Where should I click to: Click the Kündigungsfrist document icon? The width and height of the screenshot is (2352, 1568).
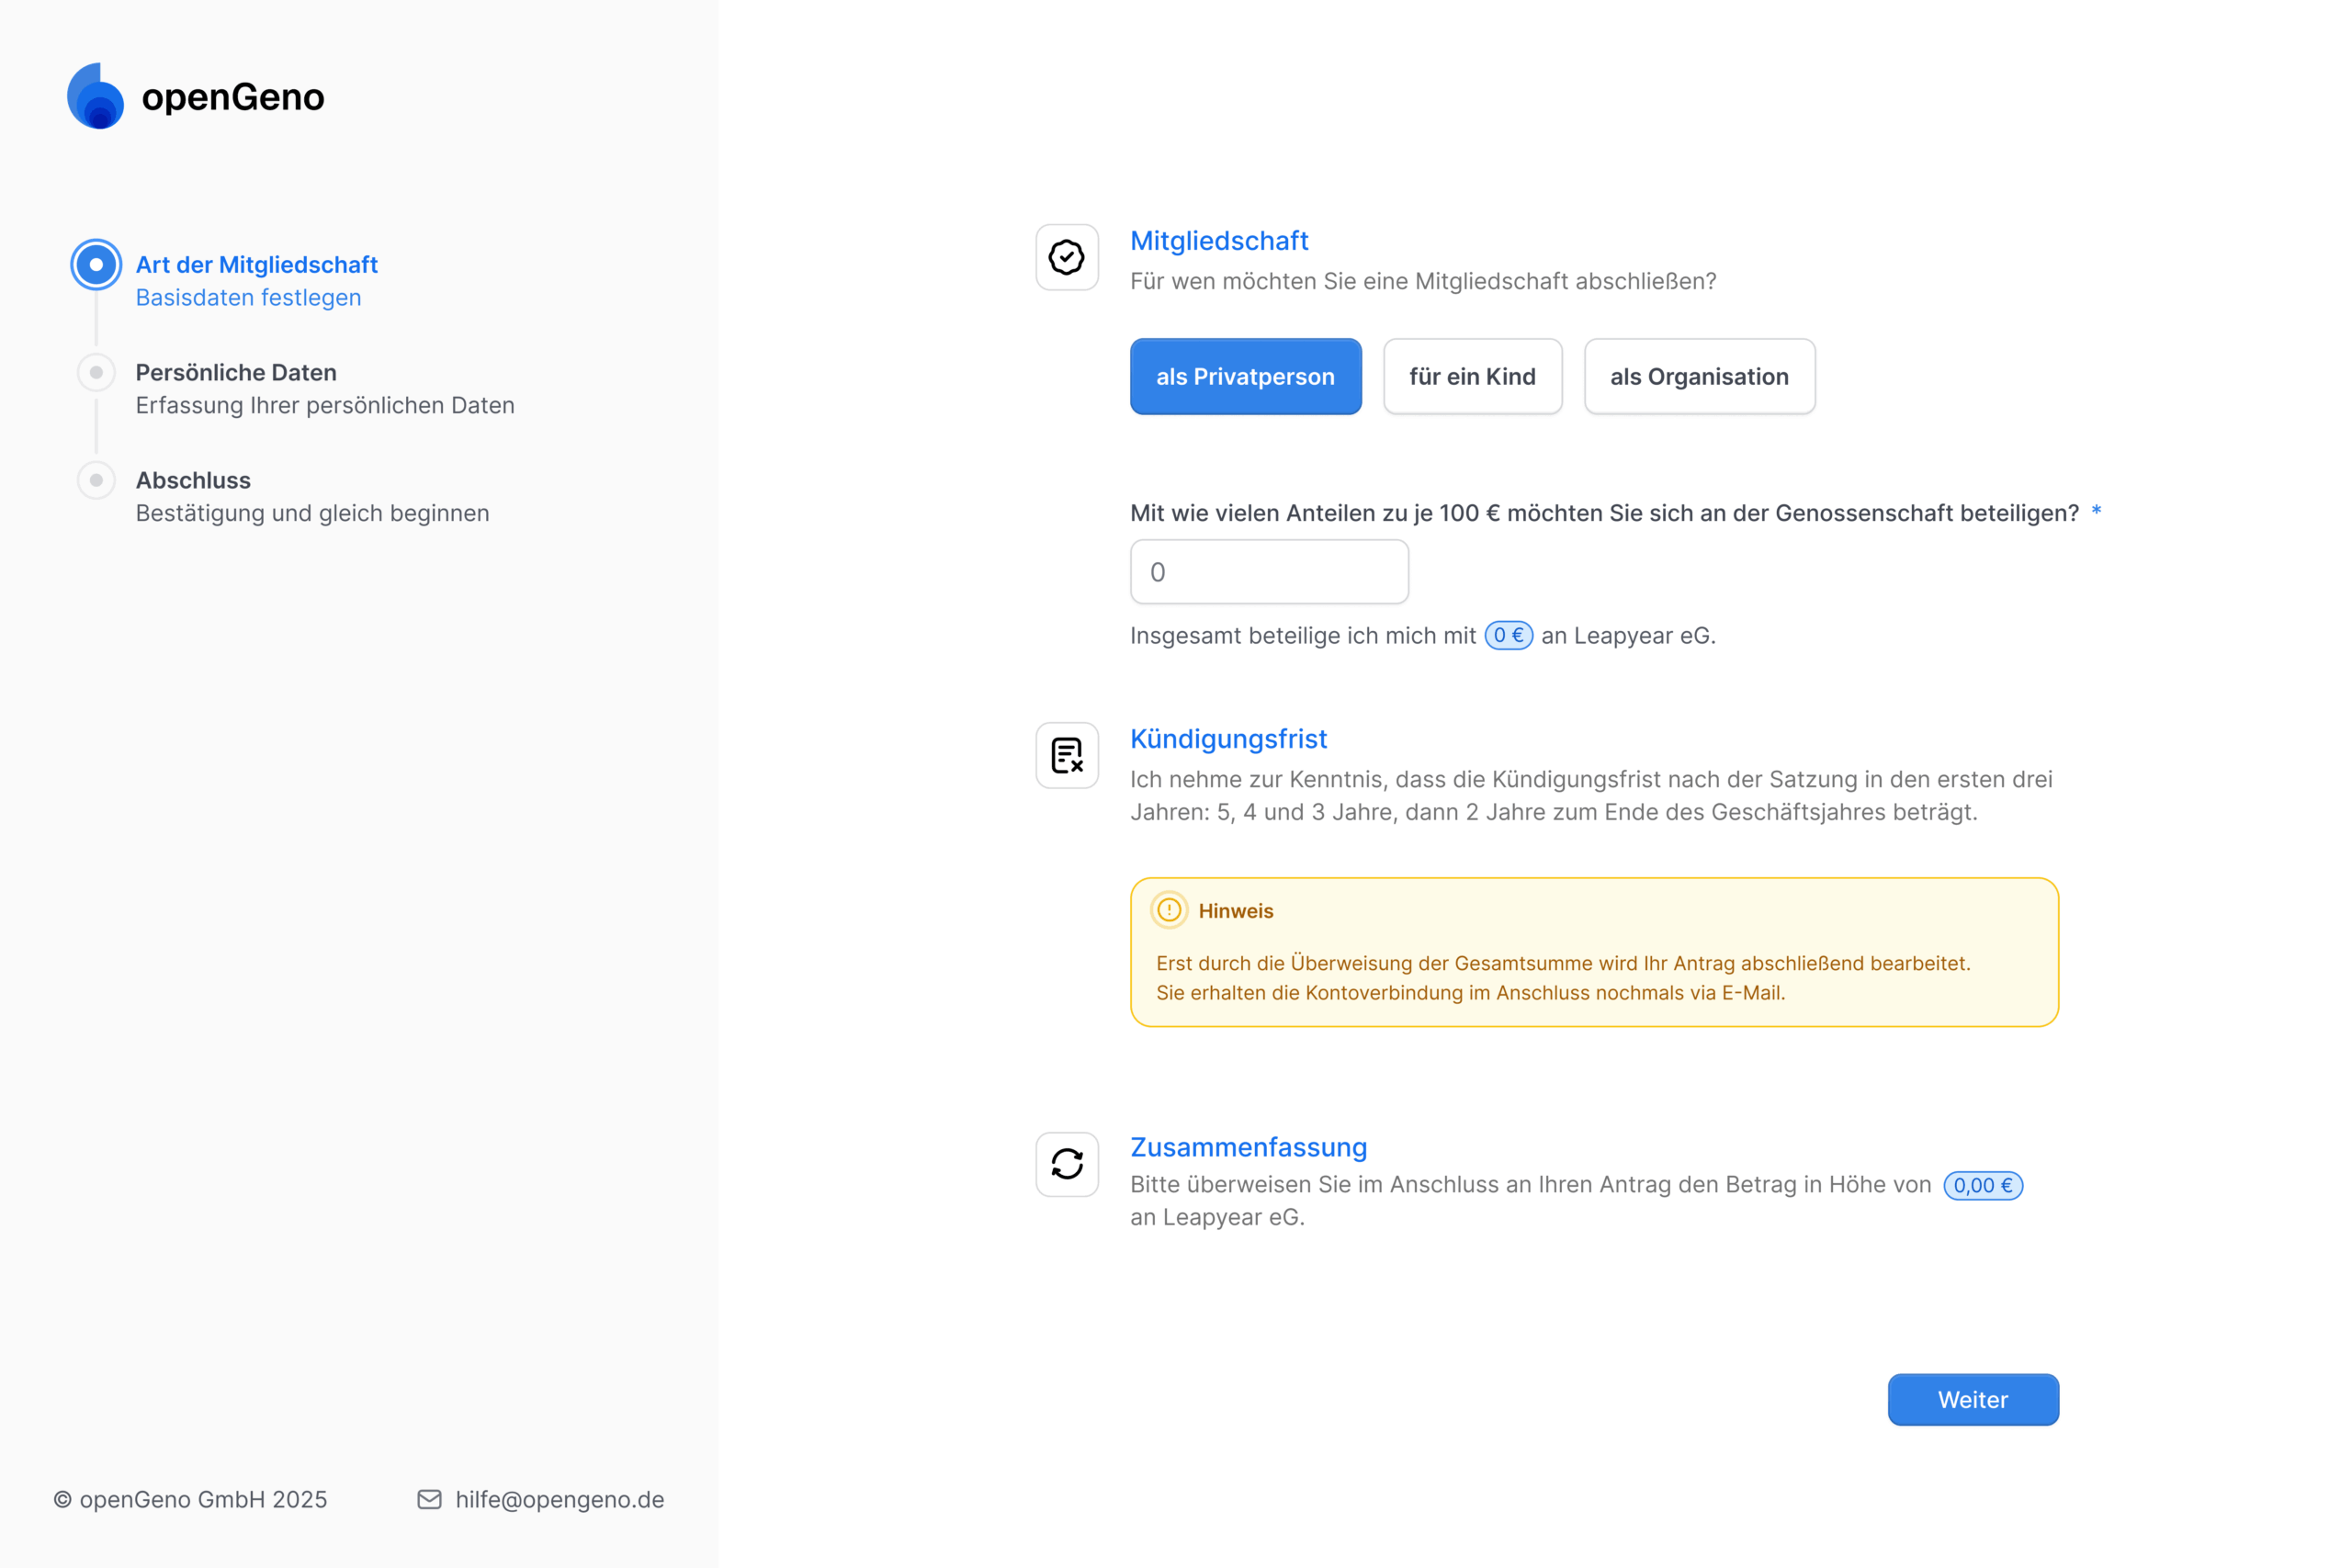pyautogui.click(x=1067, y=755)
